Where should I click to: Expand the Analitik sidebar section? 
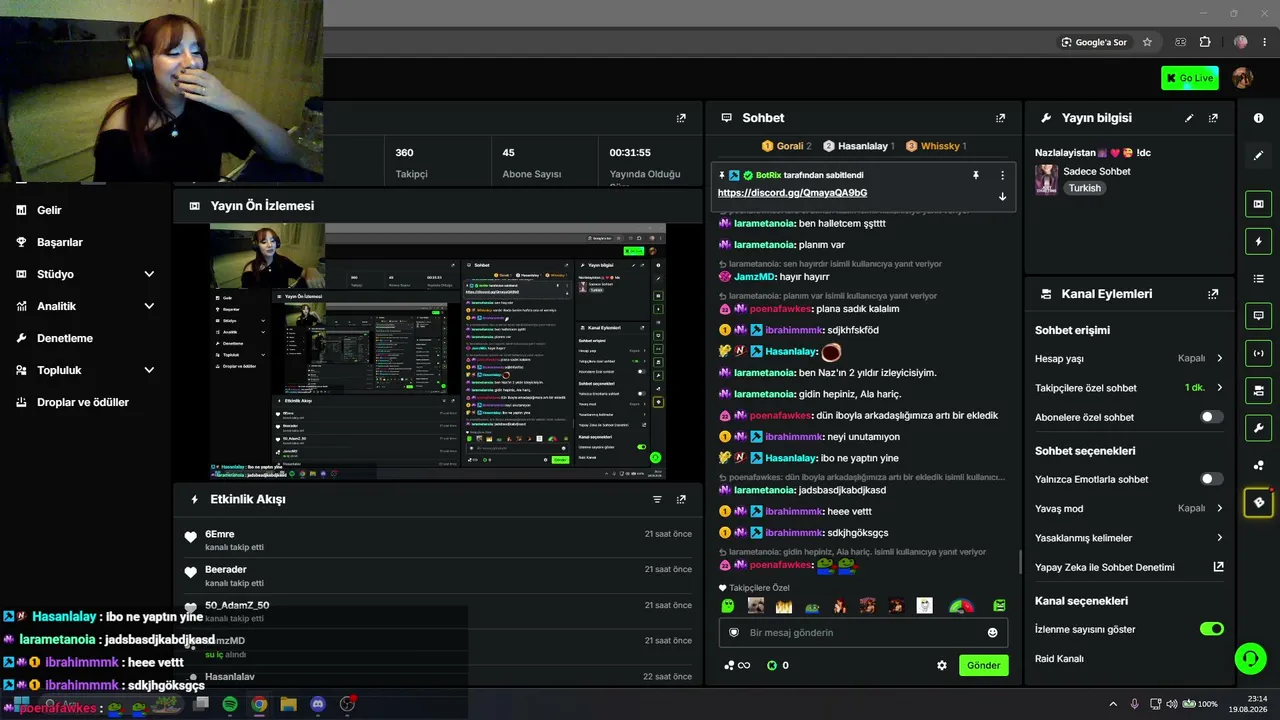pyautogui.click(x=149, y=306)
